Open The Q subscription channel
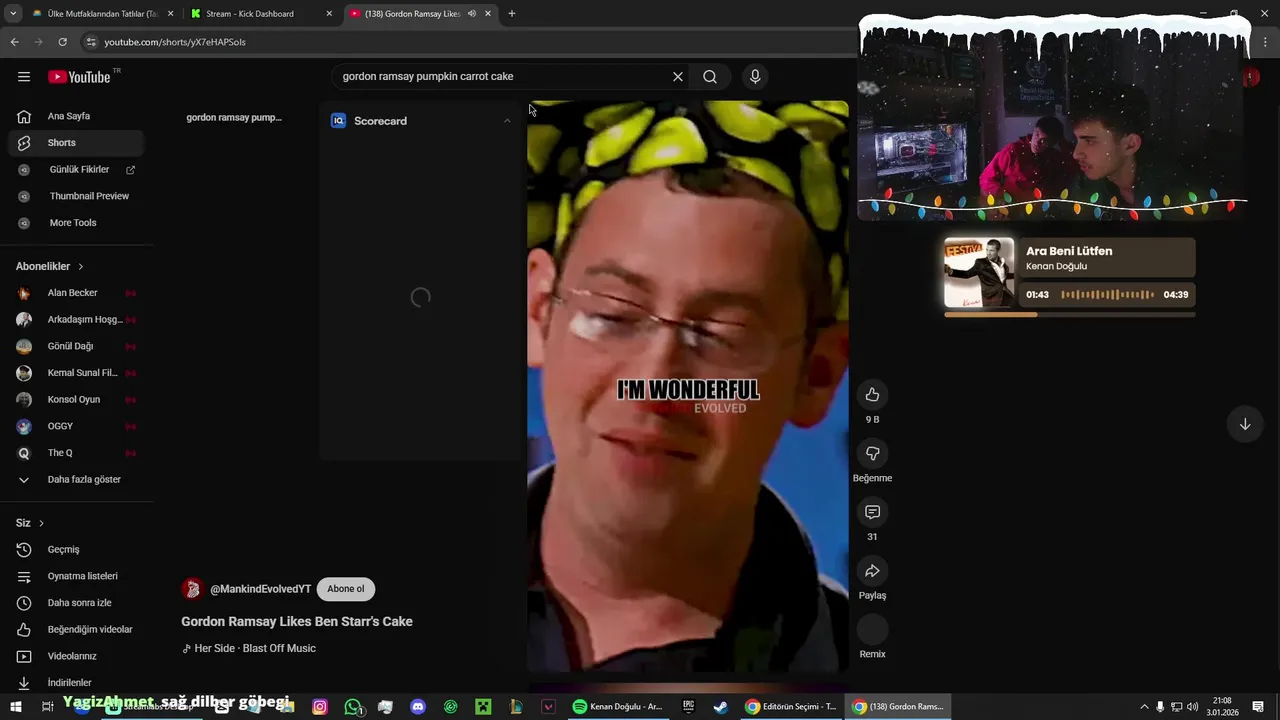Screen dimensions: 1280x720 pos(76,453)
